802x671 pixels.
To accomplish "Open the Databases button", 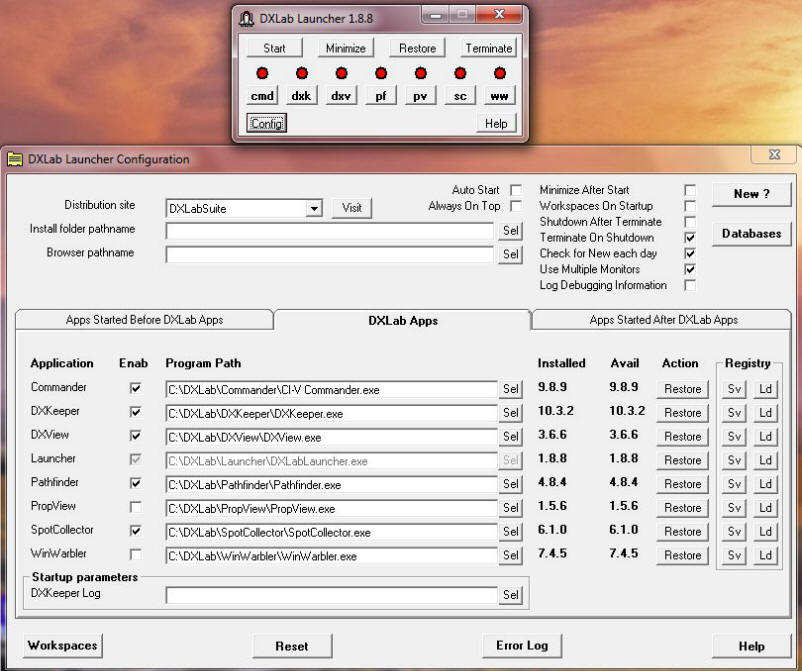I will tap(751, 234).
